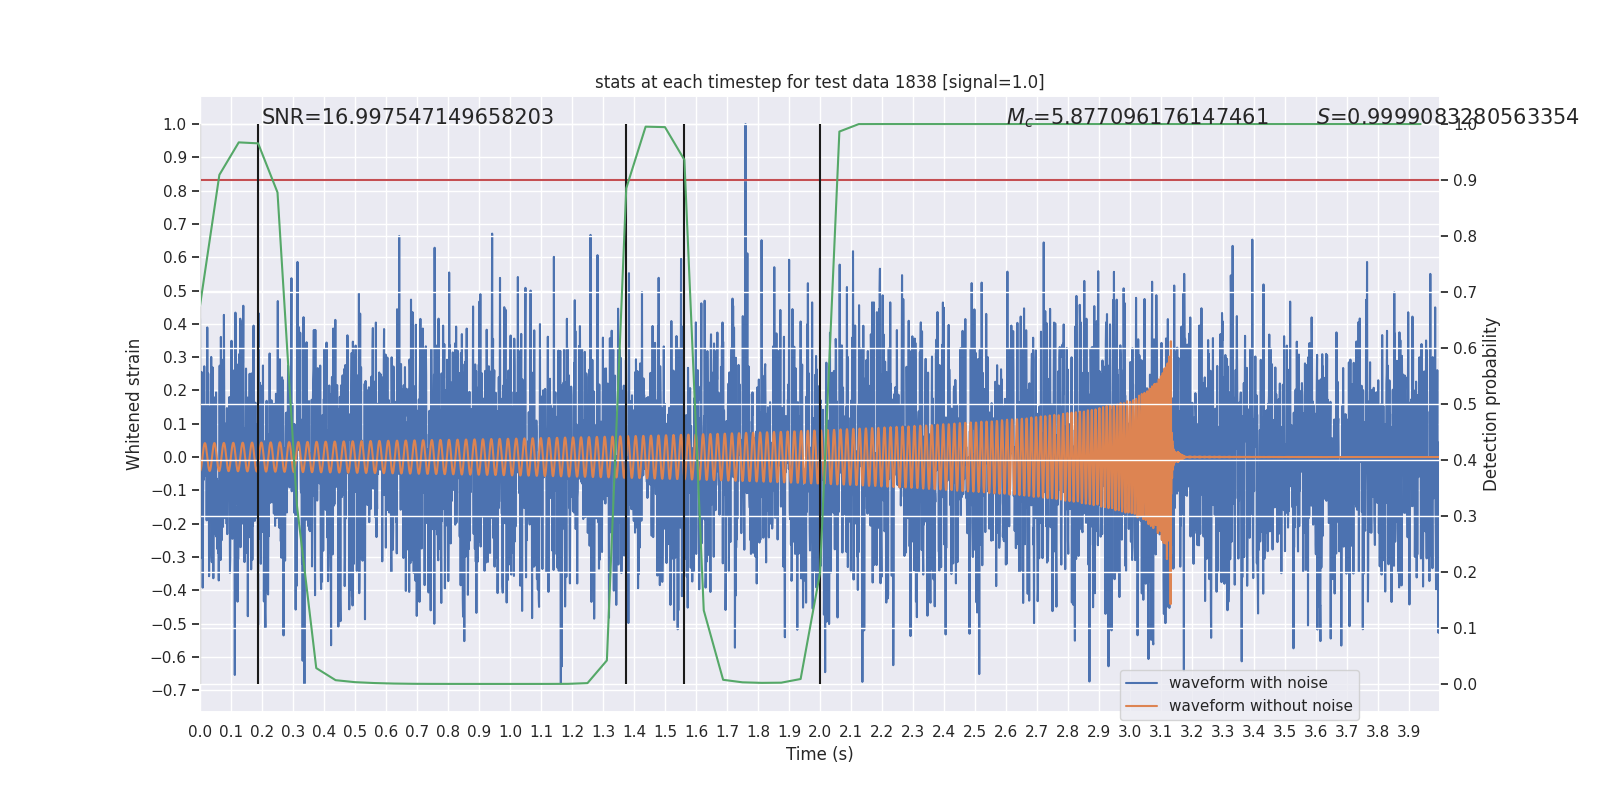The height and width of the screenshot is (800, 1600).
Task: Click the 3.0 tick label on time axis
Action: tap(1129, 731)
